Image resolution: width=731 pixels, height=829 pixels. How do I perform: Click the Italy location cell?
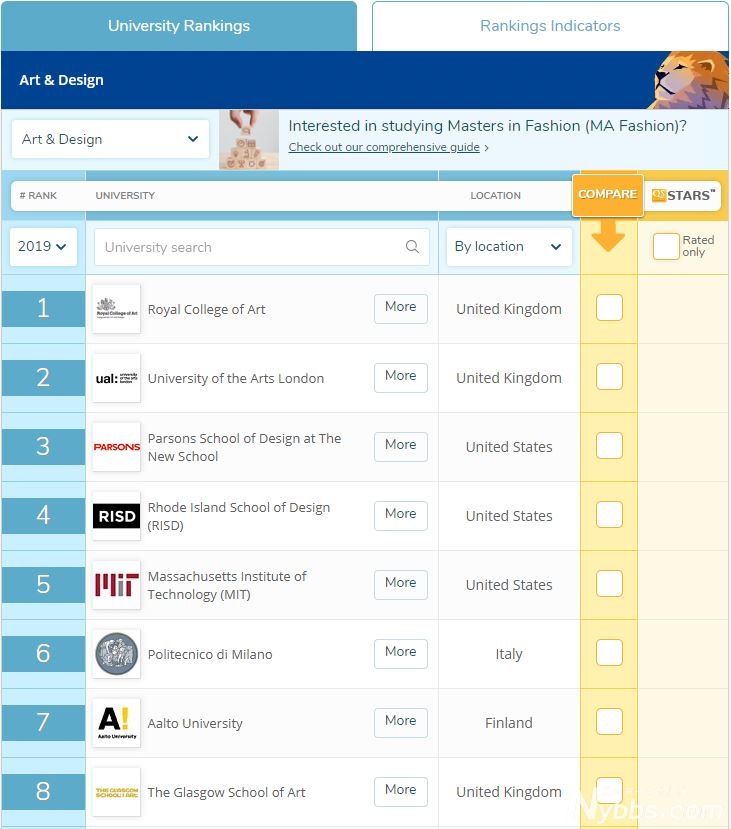tap(509, 654)
